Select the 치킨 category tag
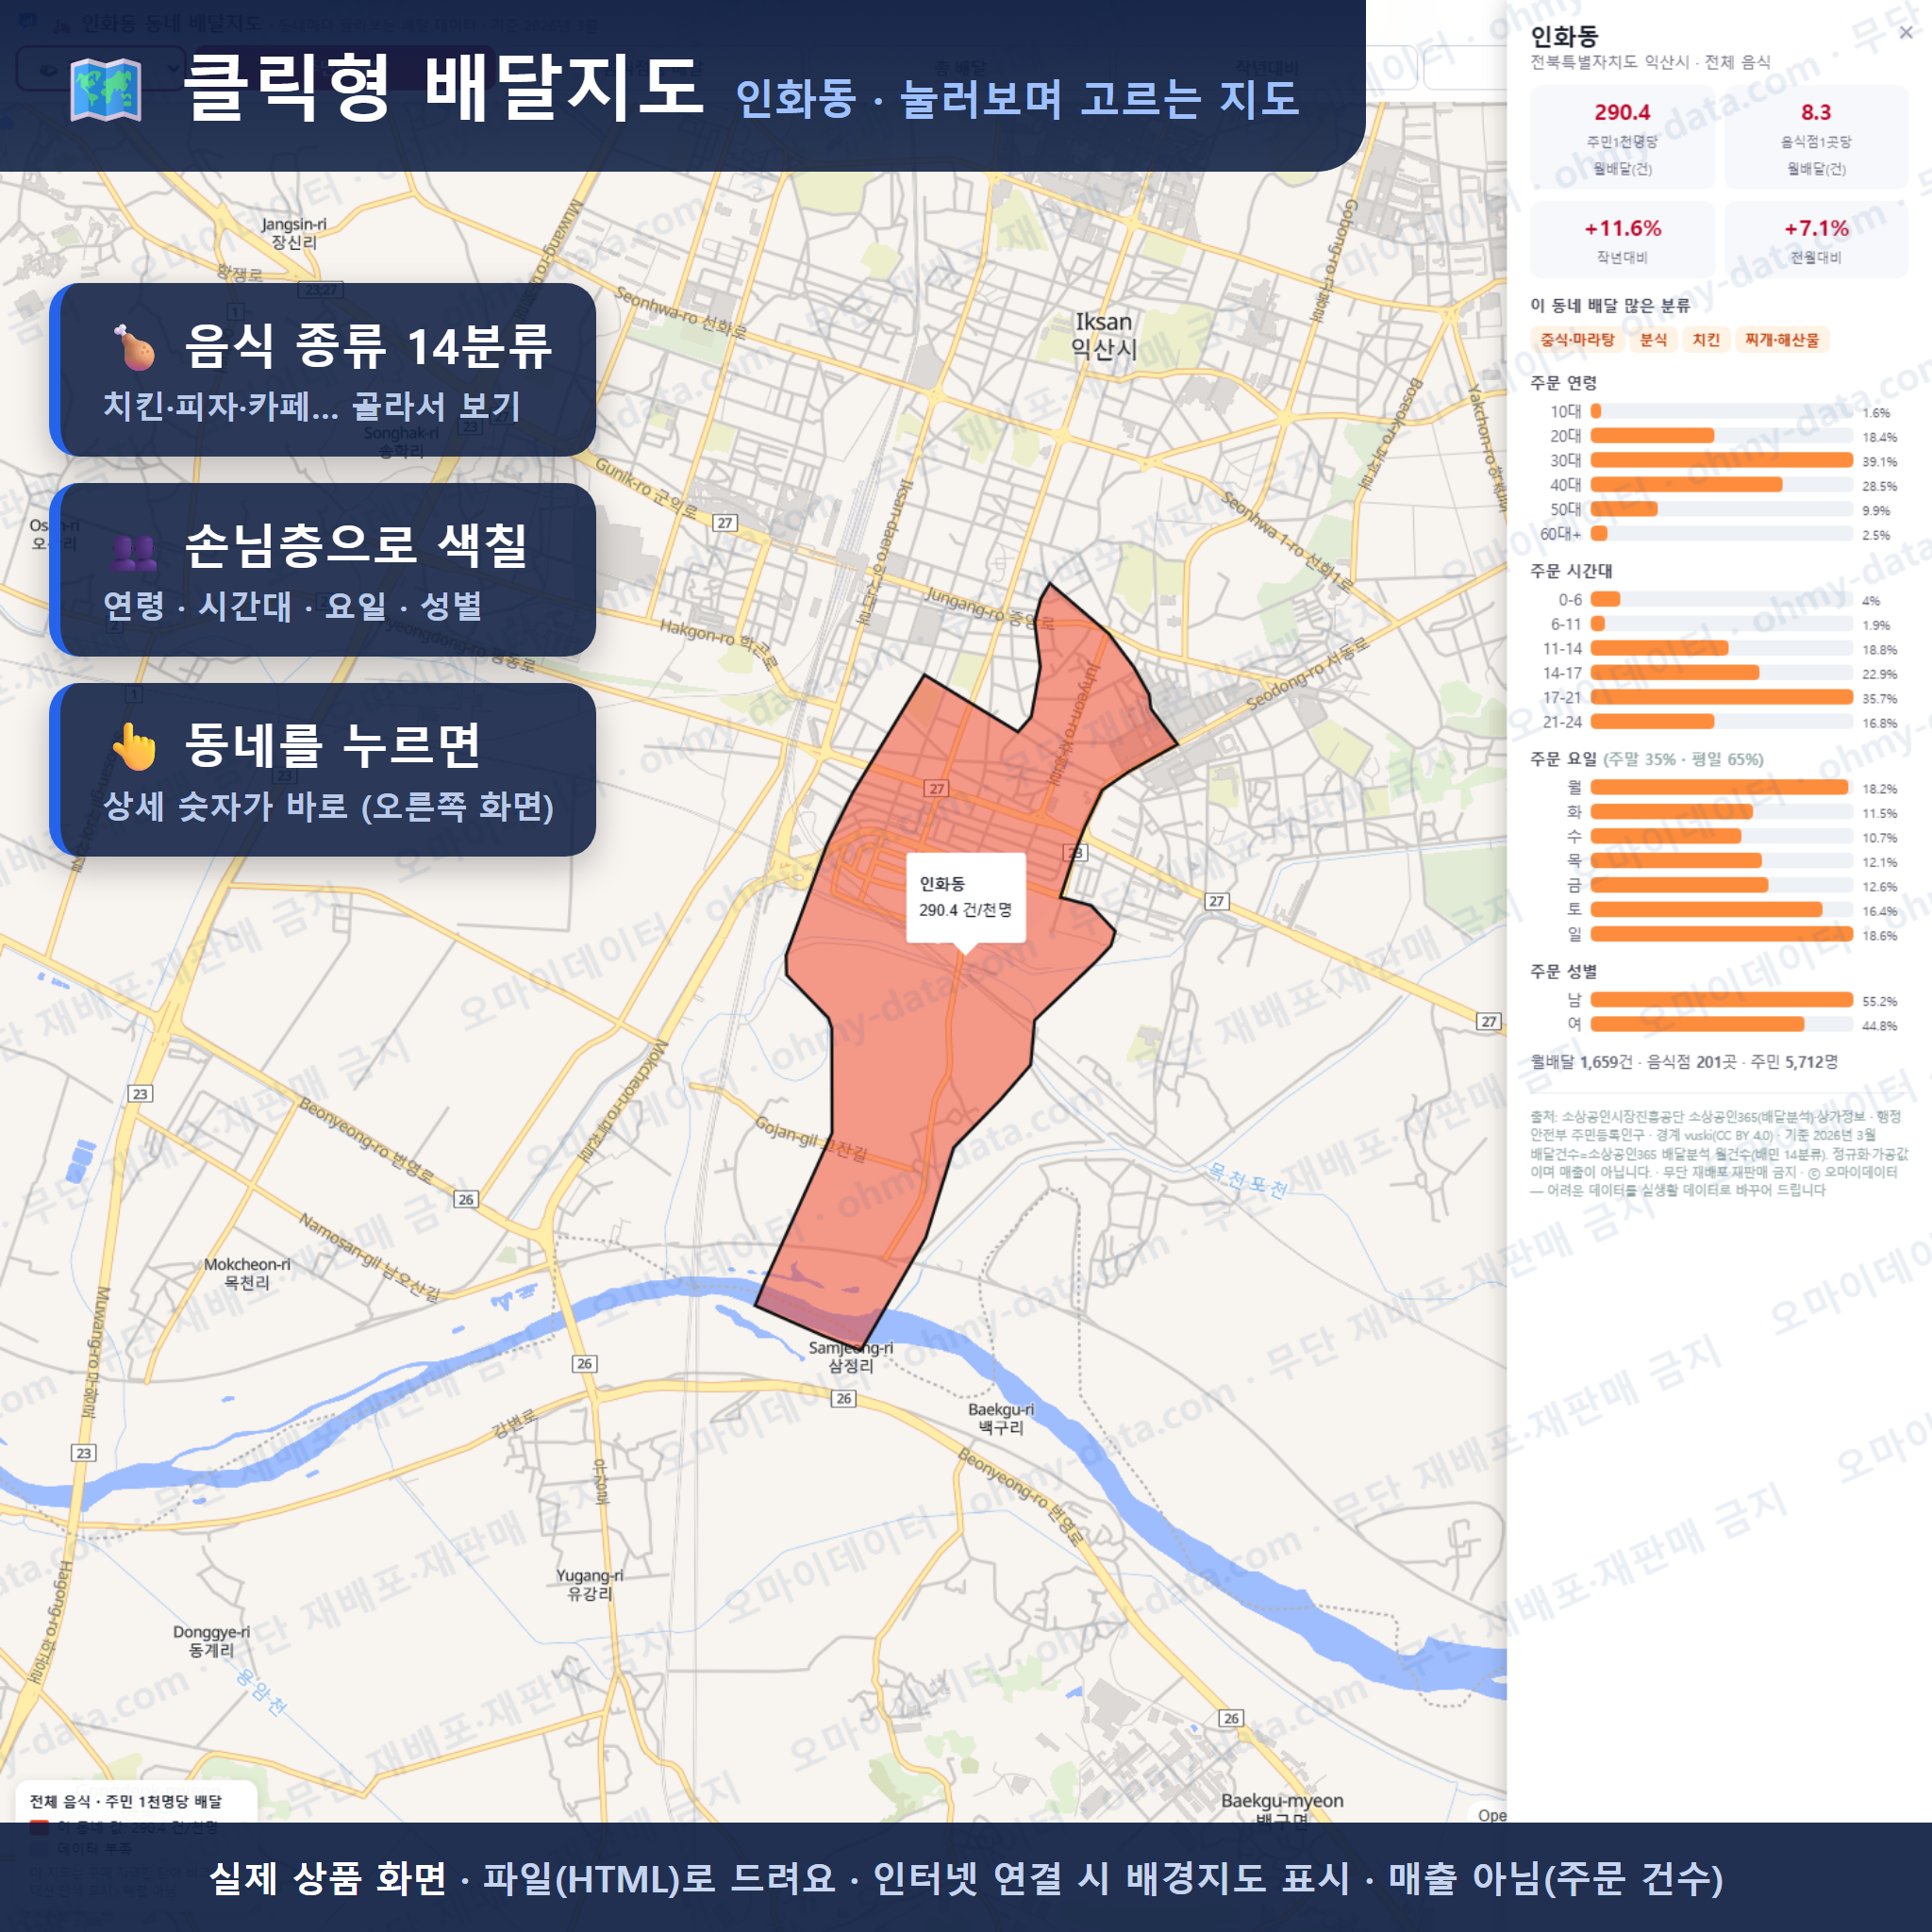1932x1932 pixels. tap(1706, 340)
